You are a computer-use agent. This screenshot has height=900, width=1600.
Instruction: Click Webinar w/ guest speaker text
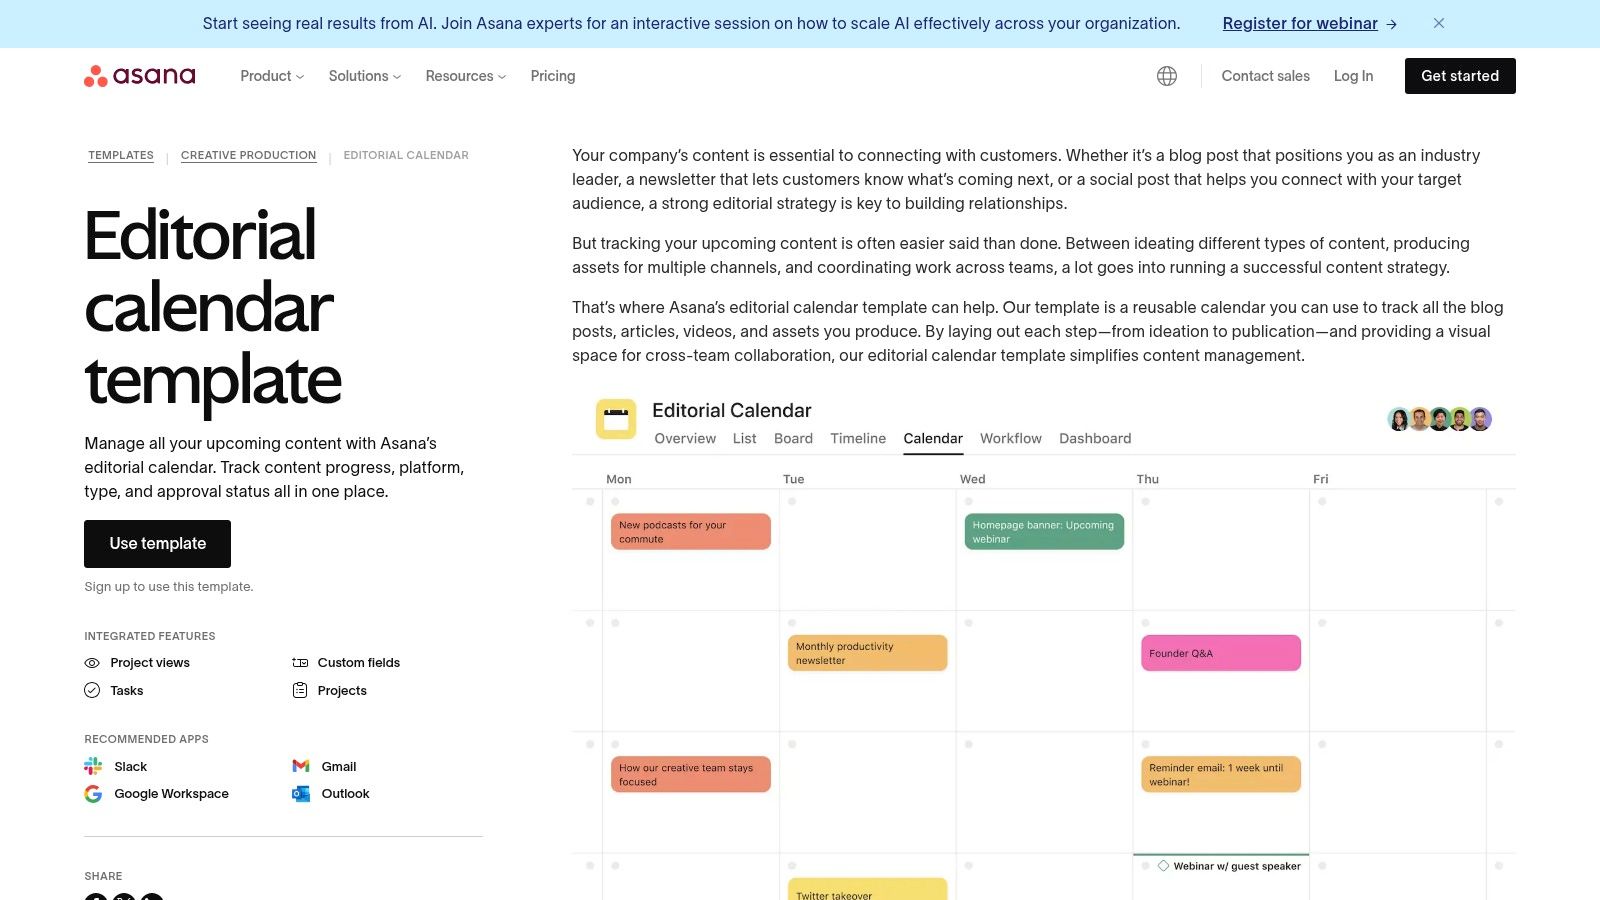point(1237,866)
